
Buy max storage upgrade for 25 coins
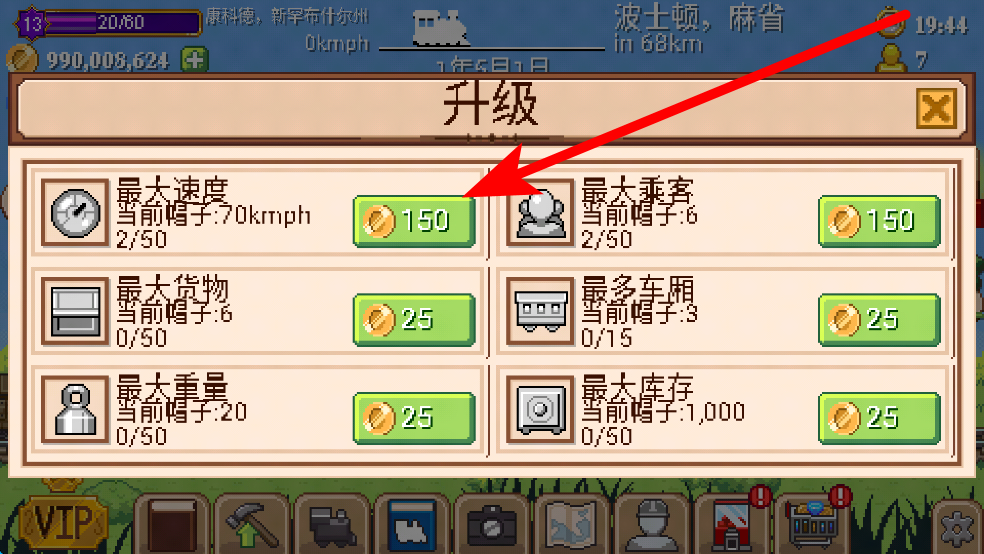click(879, 418)
